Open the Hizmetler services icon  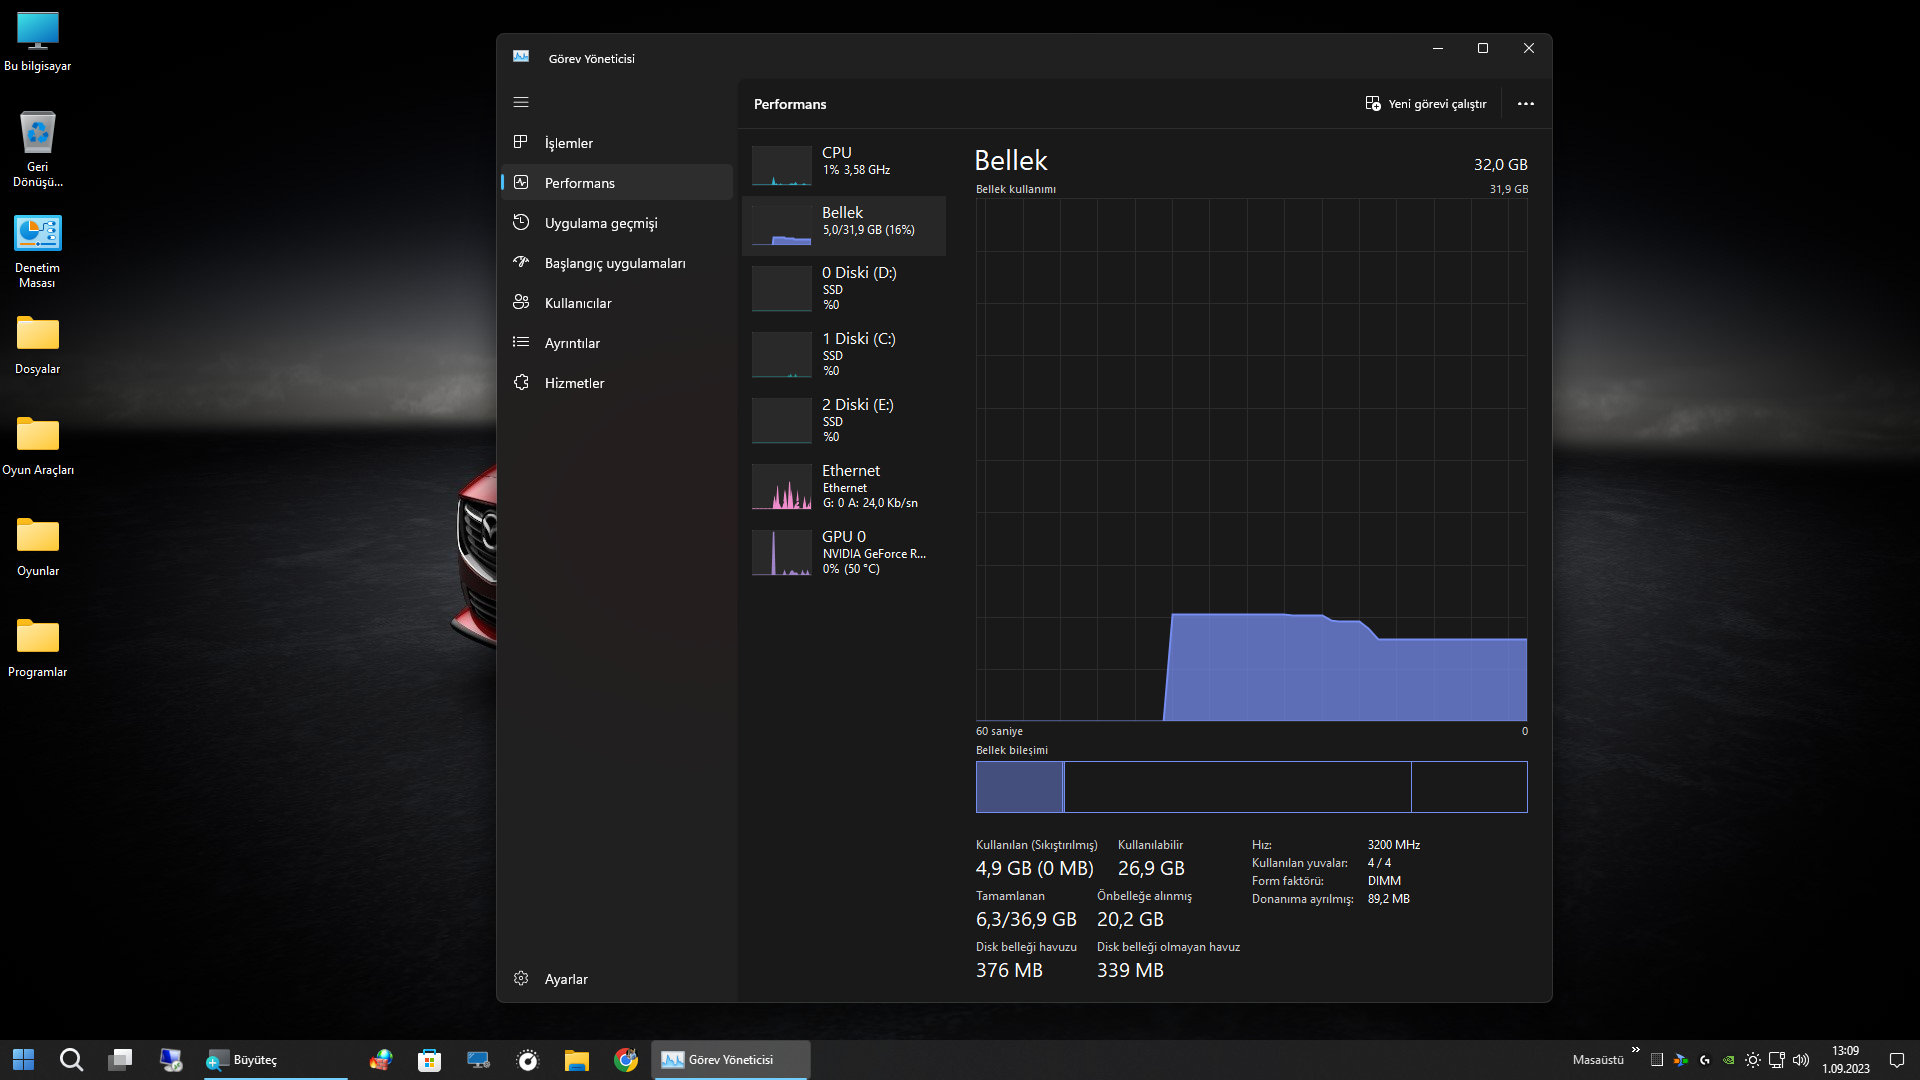pos(521,382)
